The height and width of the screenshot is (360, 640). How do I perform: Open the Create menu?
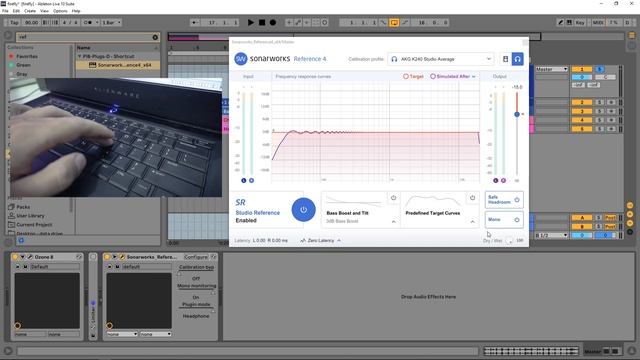pyautogui.click(x=30, y=11)
